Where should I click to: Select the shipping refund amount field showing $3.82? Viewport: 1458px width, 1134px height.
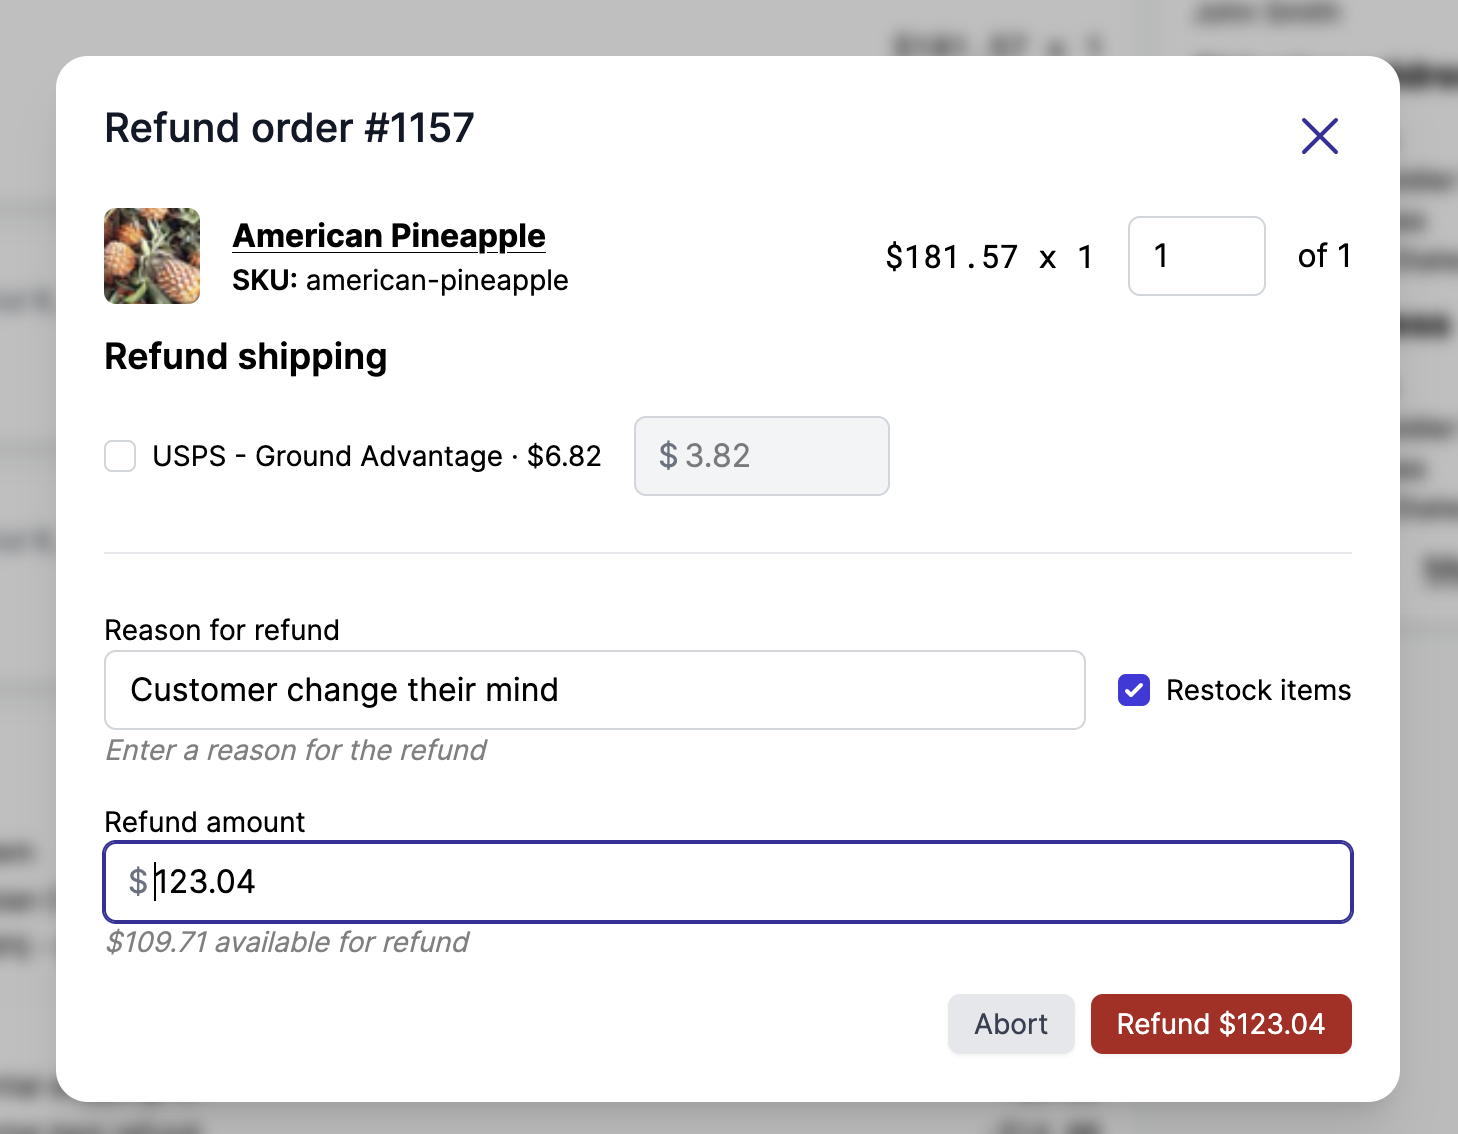coord(761,456)
